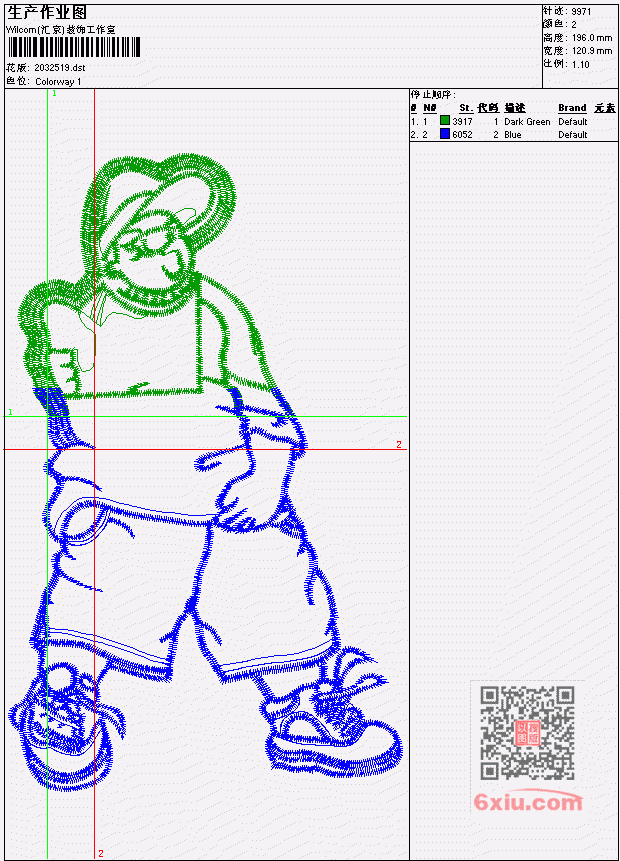Click the '元素' element column header

point(605,108)
